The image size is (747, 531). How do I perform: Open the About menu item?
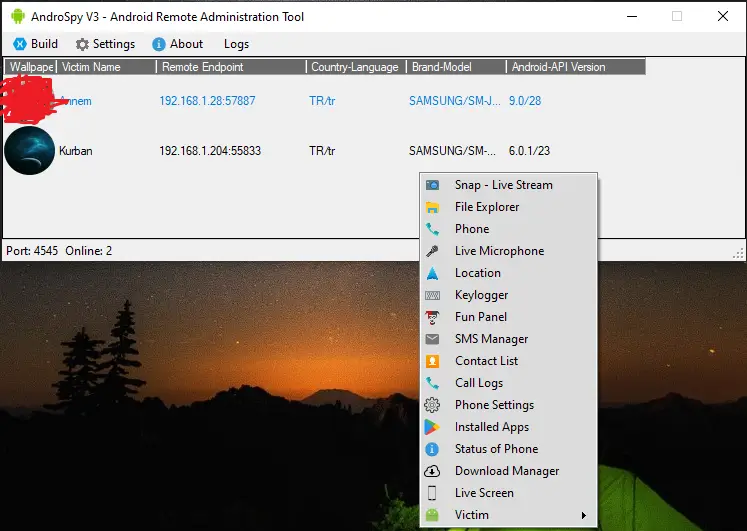[x=177, y=44]
